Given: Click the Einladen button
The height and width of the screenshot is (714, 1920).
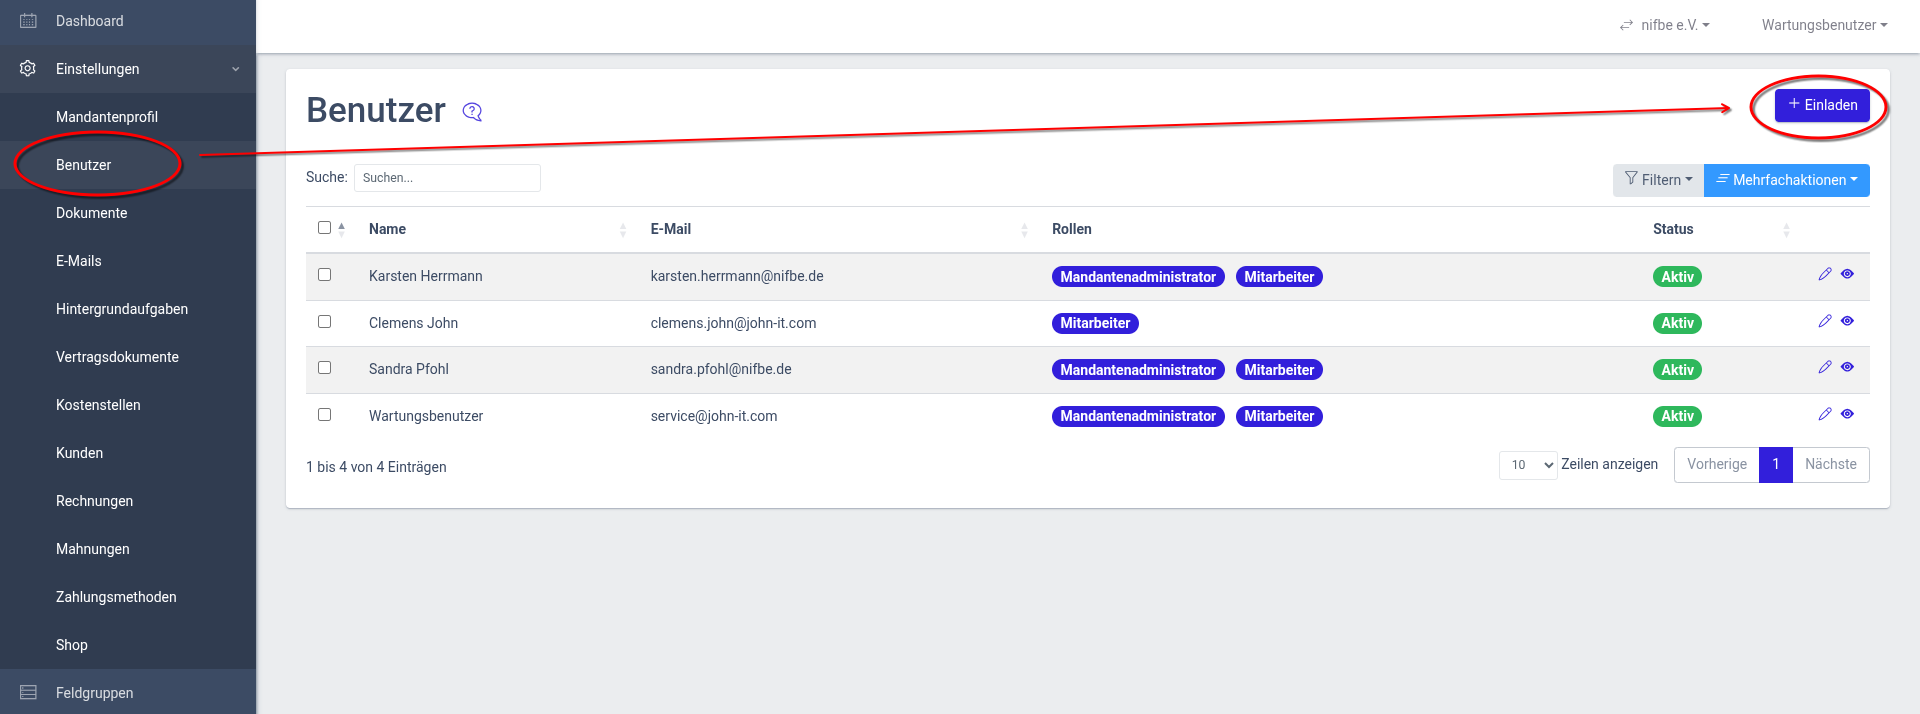Looking at the screenshot, I should 1822,105.
